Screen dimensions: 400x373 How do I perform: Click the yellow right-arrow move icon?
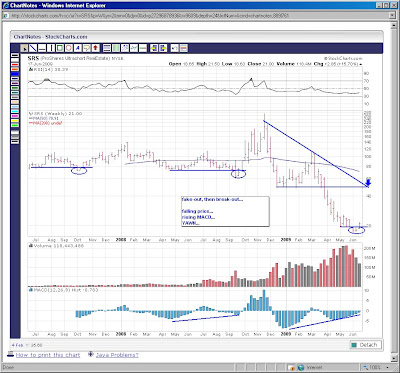pyautogui.click(x=163, y=48)
